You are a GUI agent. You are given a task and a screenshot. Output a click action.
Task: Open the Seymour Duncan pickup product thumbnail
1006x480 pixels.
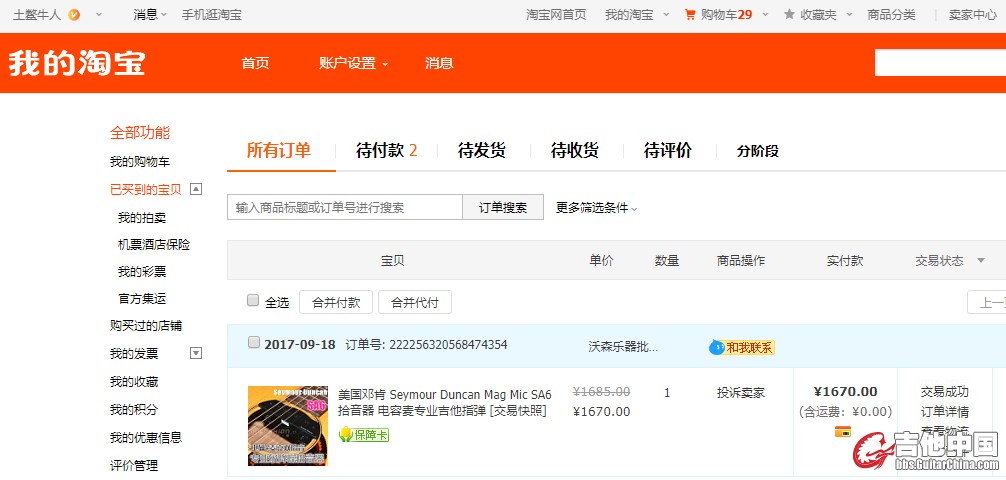[287, 426]
